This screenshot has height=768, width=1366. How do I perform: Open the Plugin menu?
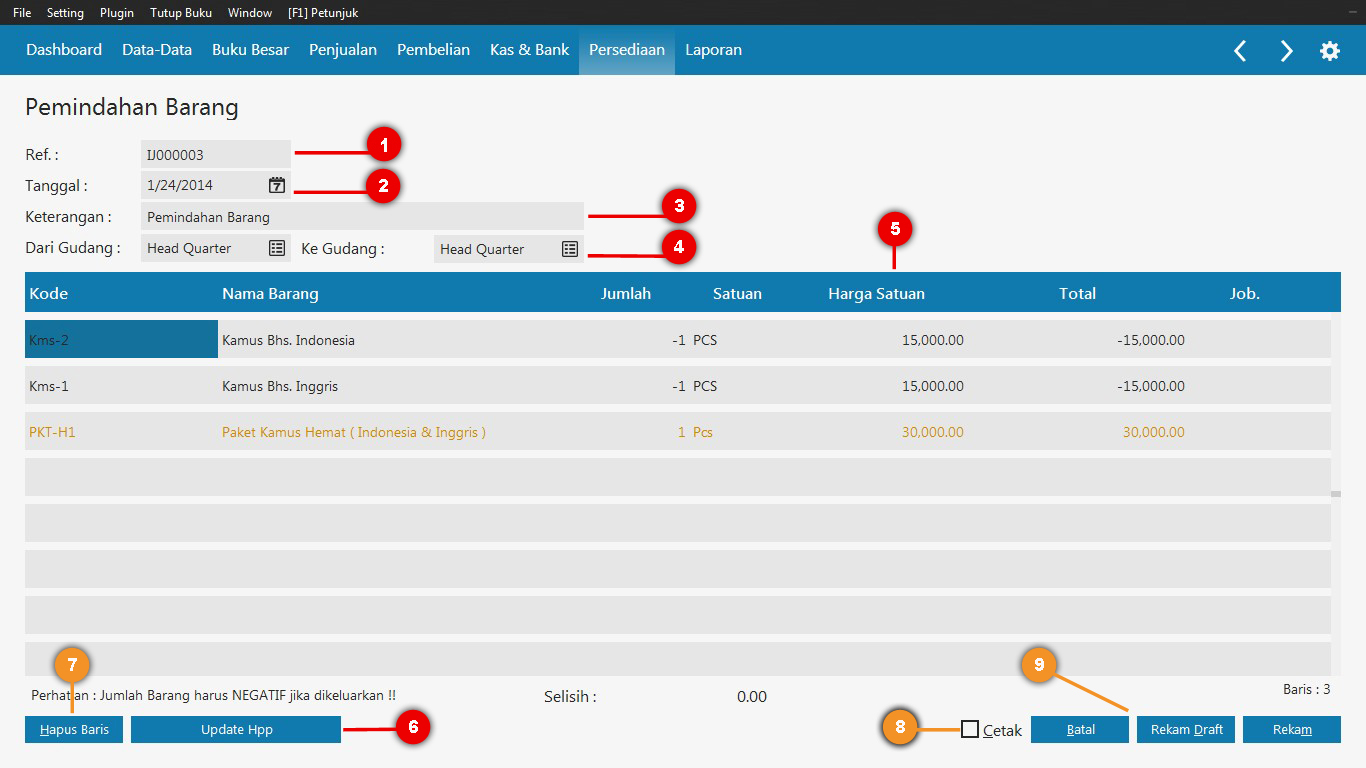coord(117,13)
